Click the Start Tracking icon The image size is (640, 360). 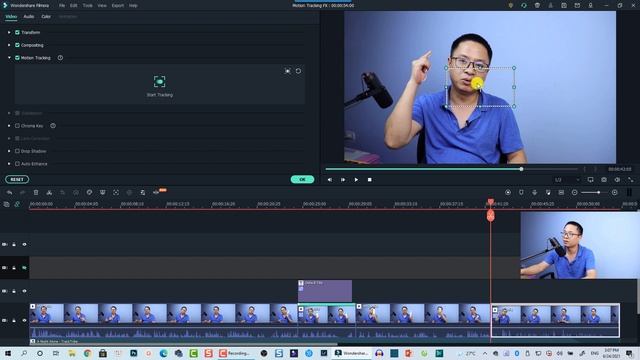coord(160,81)
